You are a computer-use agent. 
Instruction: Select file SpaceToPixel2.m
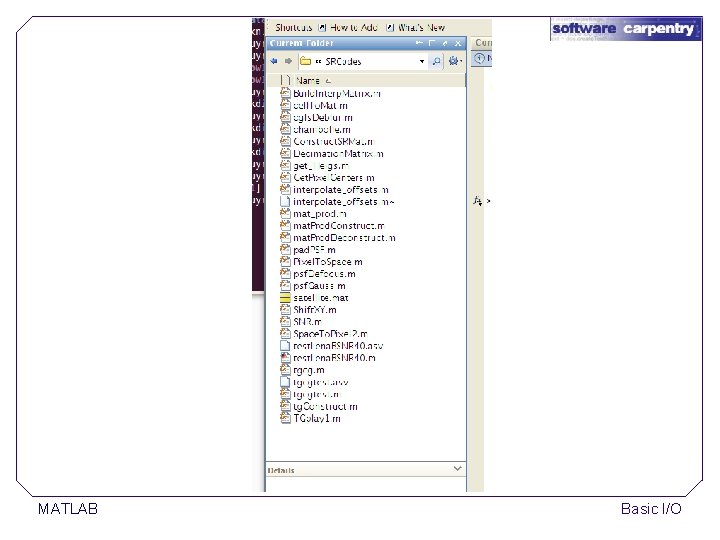(330, 334)
